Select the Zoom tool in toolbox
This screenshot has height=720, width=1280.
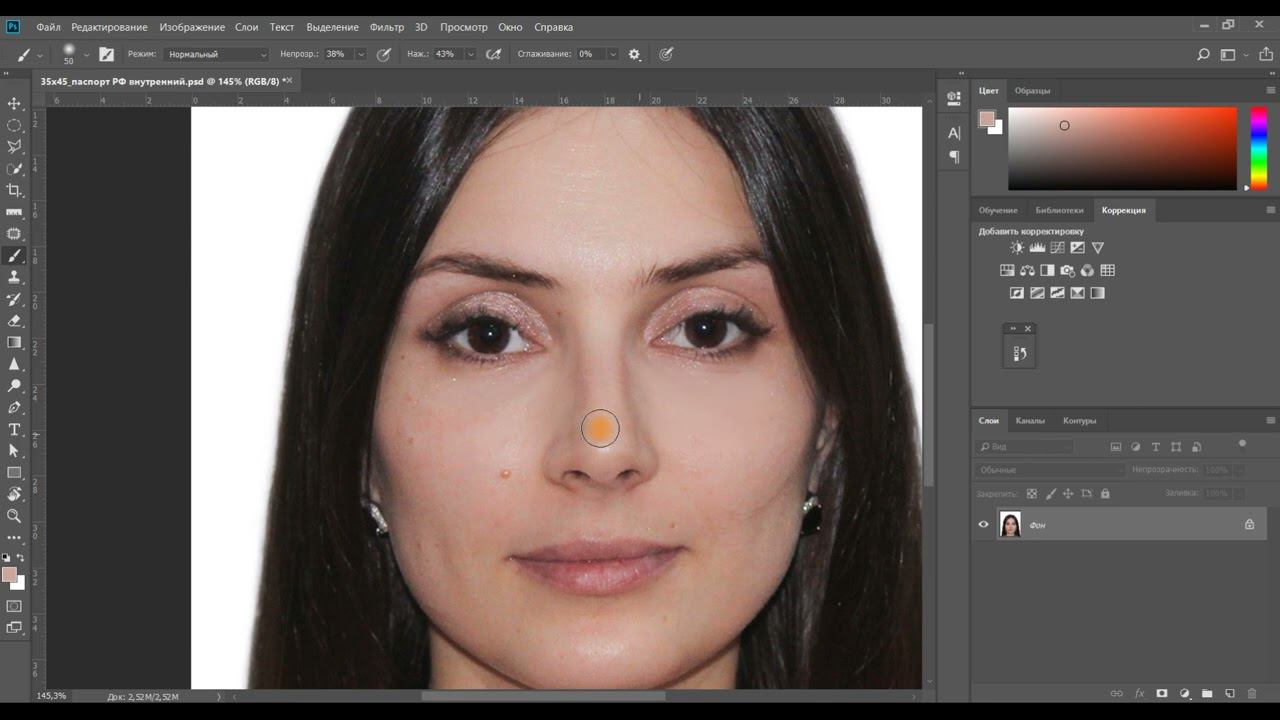14,516
